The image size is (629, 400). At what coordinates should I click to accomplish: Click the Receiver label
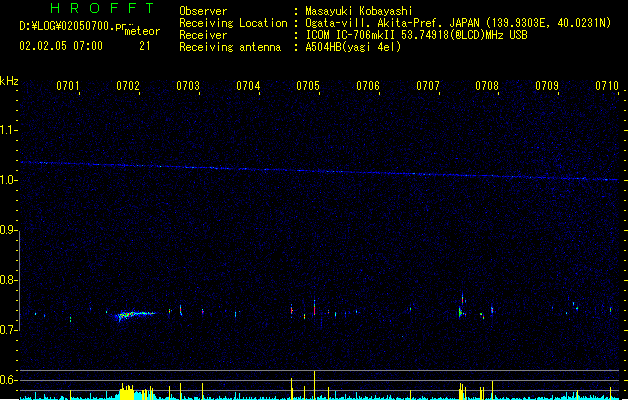pyautogui.click(x=203, y=35)
